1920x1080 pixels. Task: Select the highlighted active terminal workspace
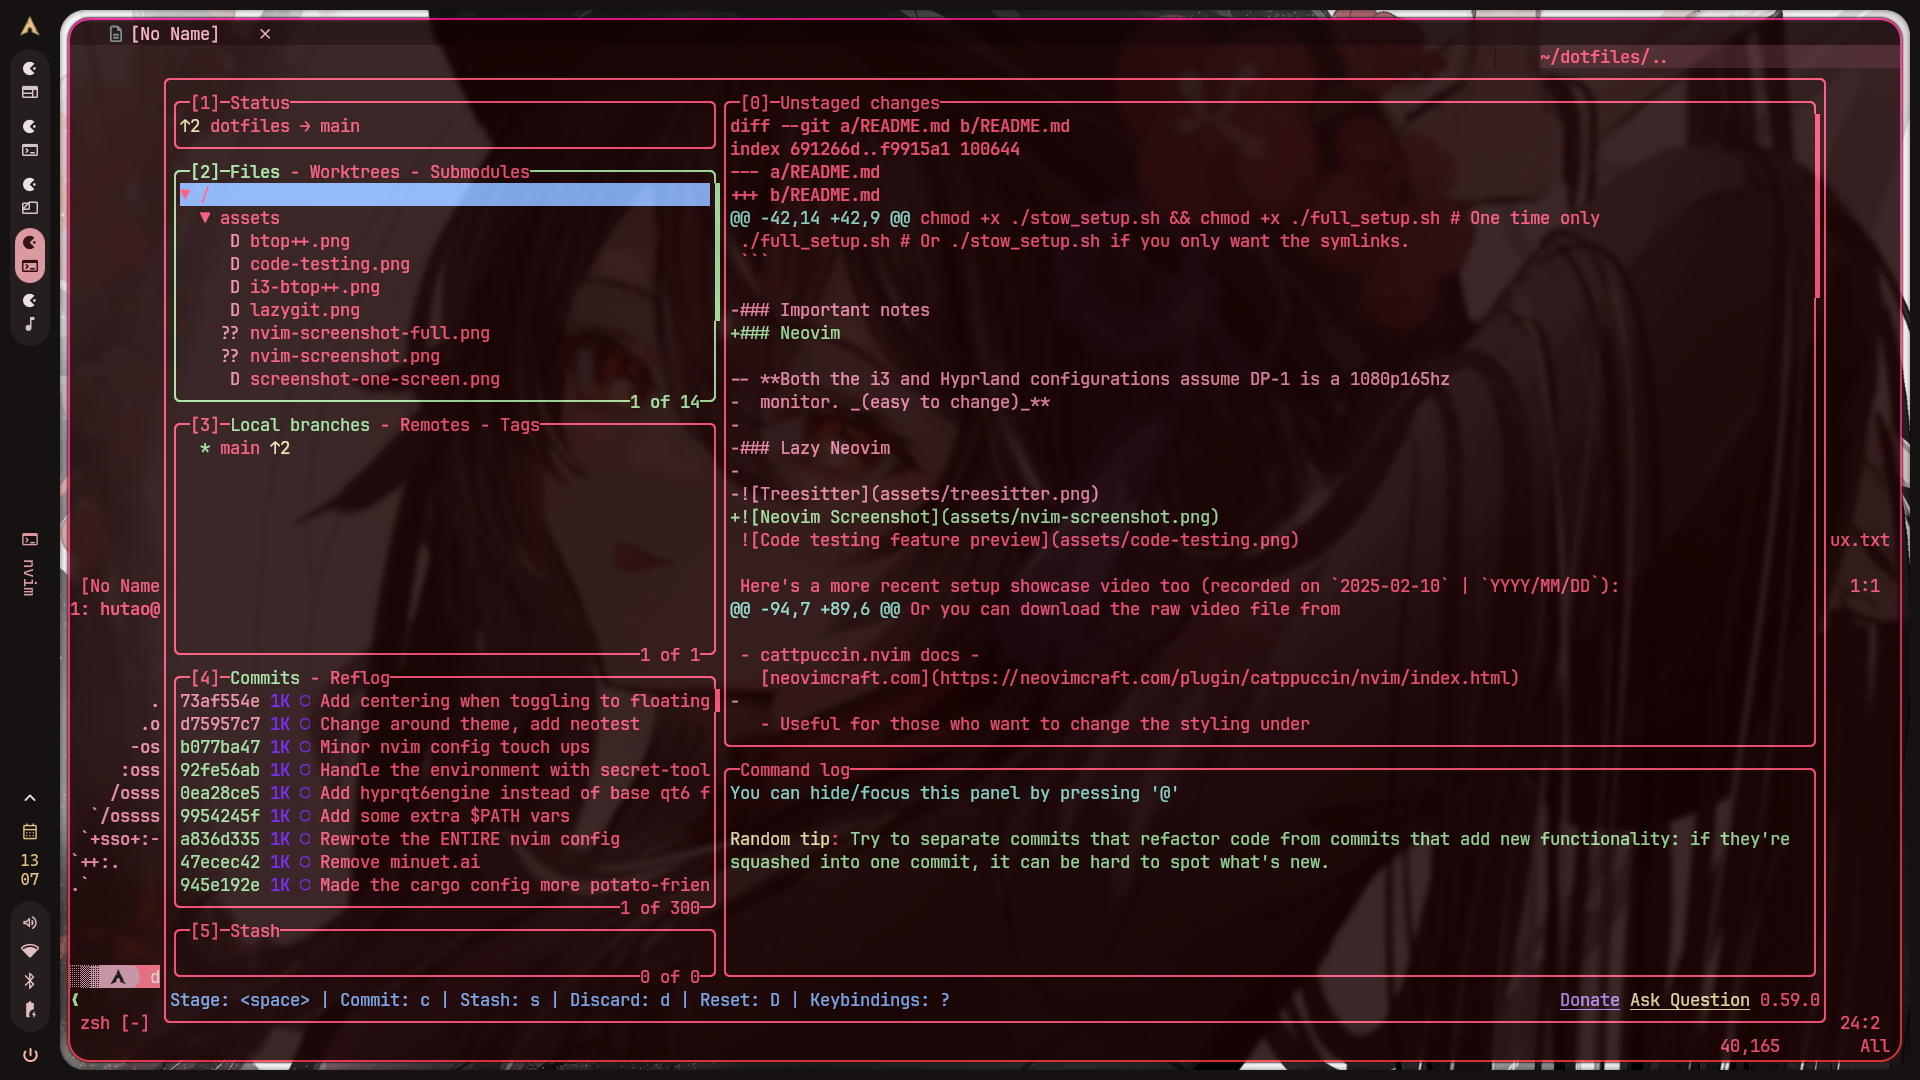tap(30, 254)
